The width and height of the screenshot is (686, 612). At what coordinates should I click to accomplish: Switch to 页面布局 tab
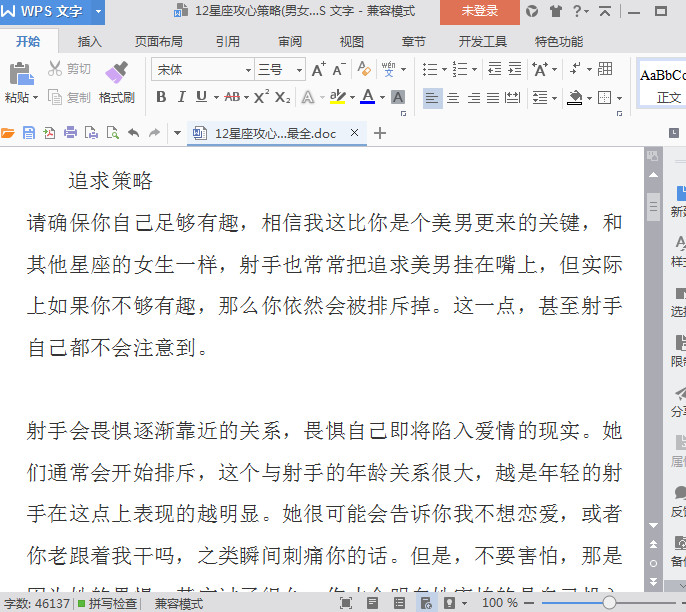(158, 42)
